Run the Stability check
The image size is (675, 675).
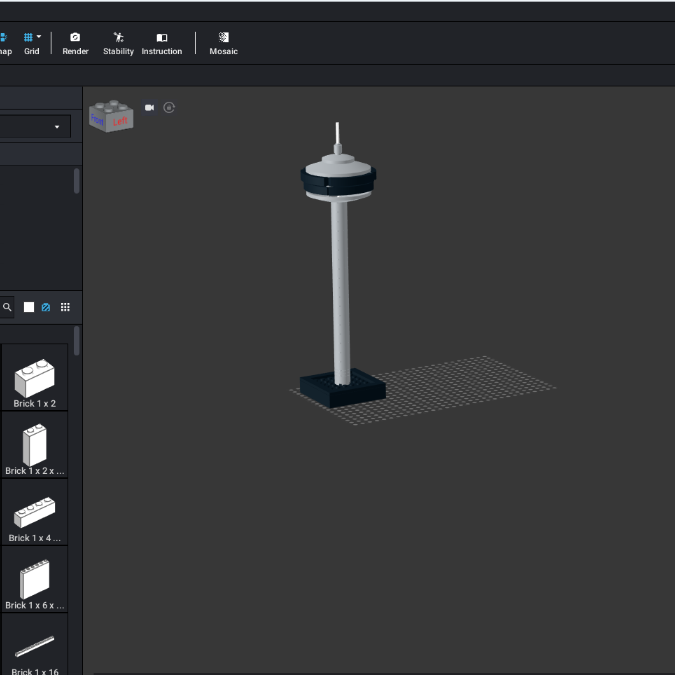point(118,43)
